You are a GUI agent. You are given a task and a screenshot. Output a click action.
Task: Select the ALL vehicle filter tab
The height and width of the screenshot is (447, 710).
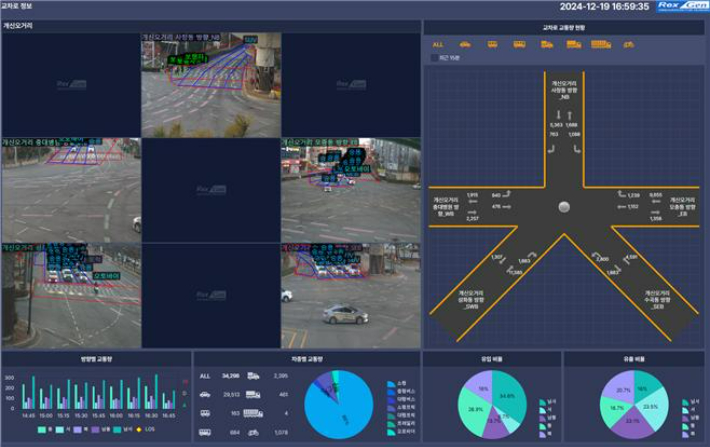point(438,44)
